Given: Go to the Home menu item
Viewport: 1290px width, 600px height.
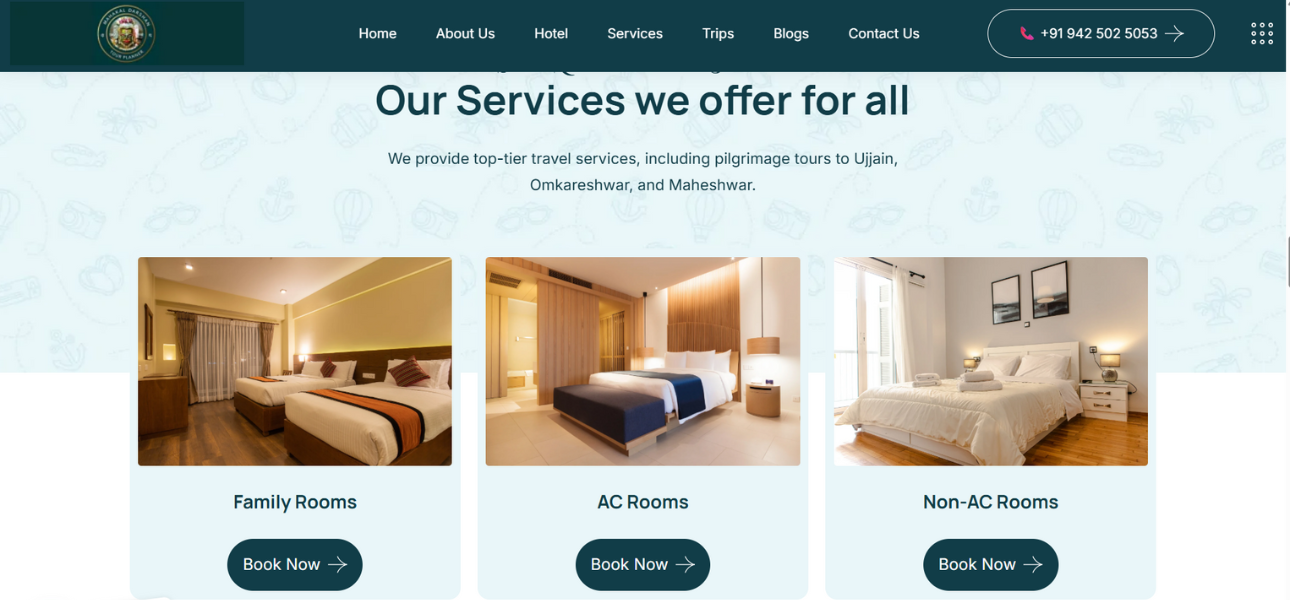Looking at the screenshot, I should [378, 33].
